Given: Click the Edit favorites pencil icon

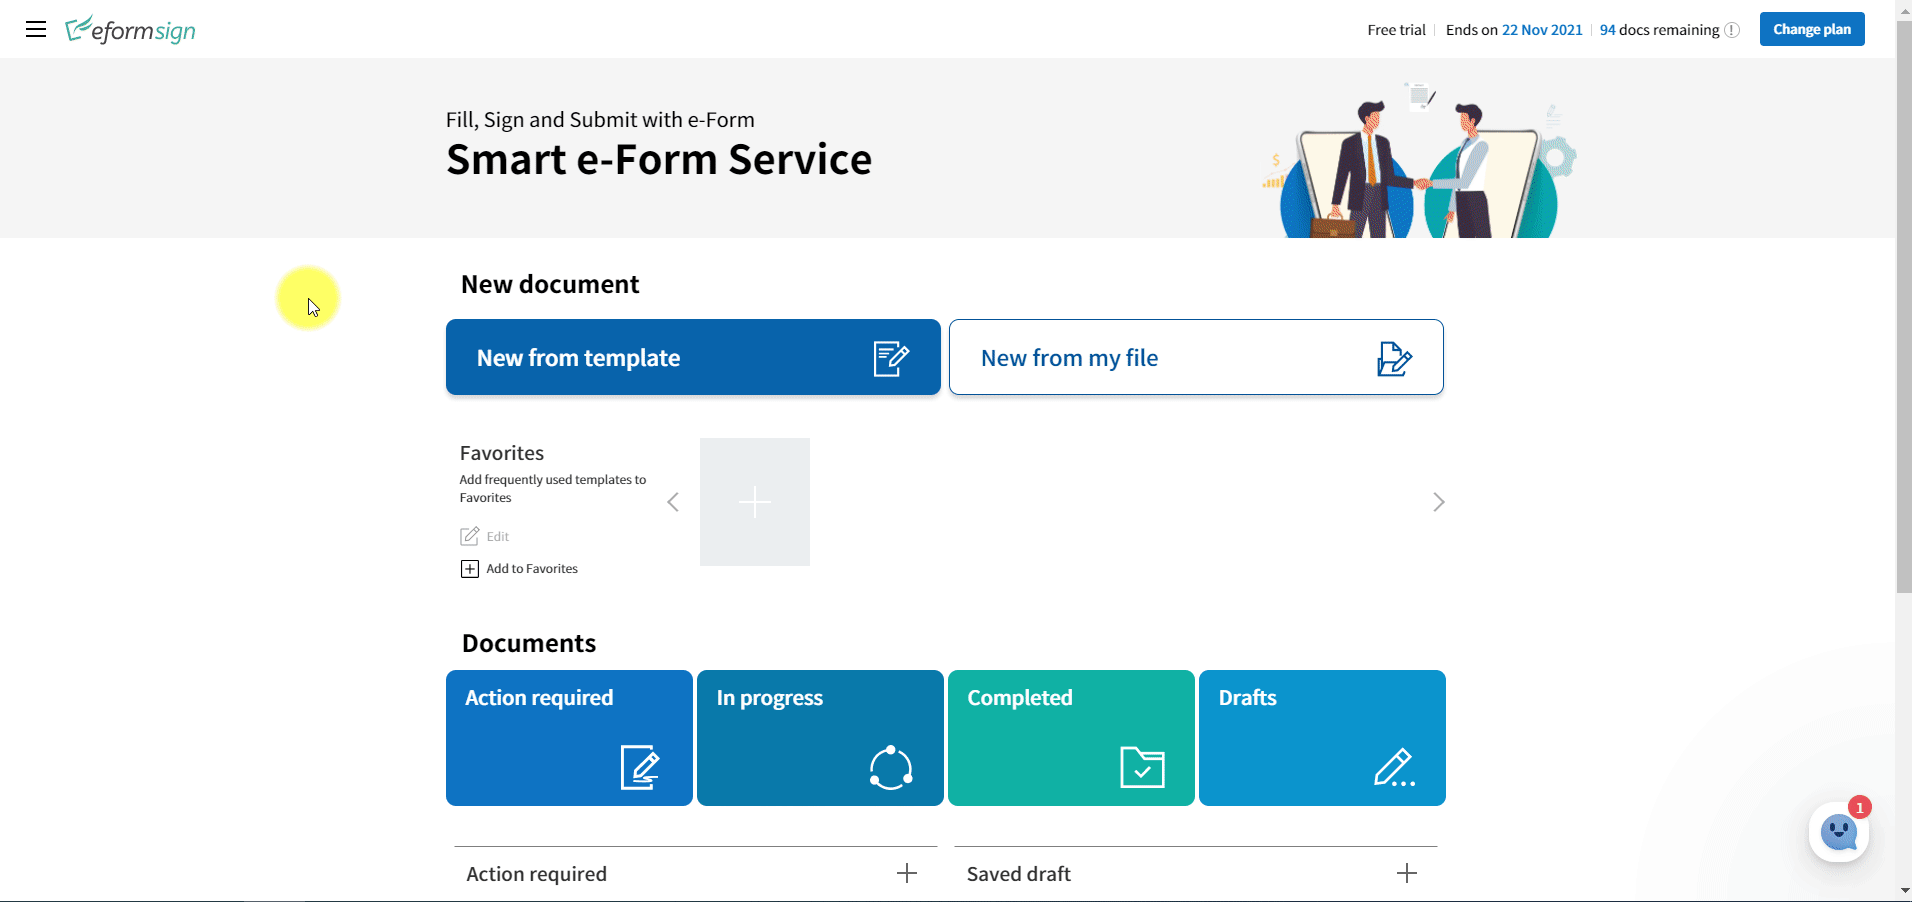Looking at the screenshot, I should coord(469,536).
